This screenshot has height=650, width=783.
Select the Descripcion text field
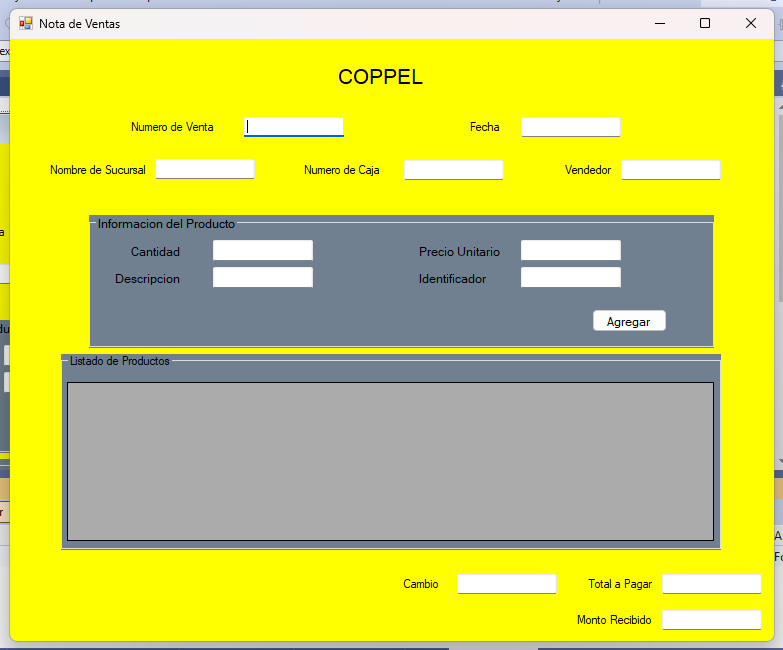[263, 278]
